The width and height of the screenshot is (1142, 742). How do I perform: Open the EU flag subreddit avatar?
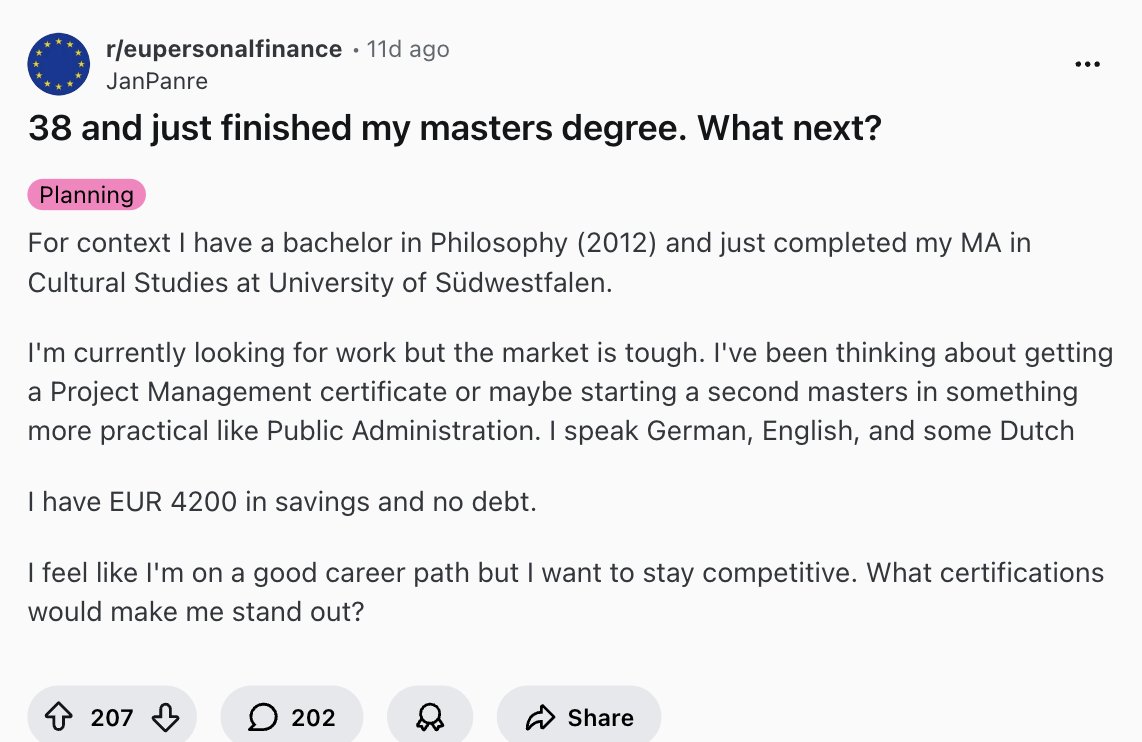(59, 63)
